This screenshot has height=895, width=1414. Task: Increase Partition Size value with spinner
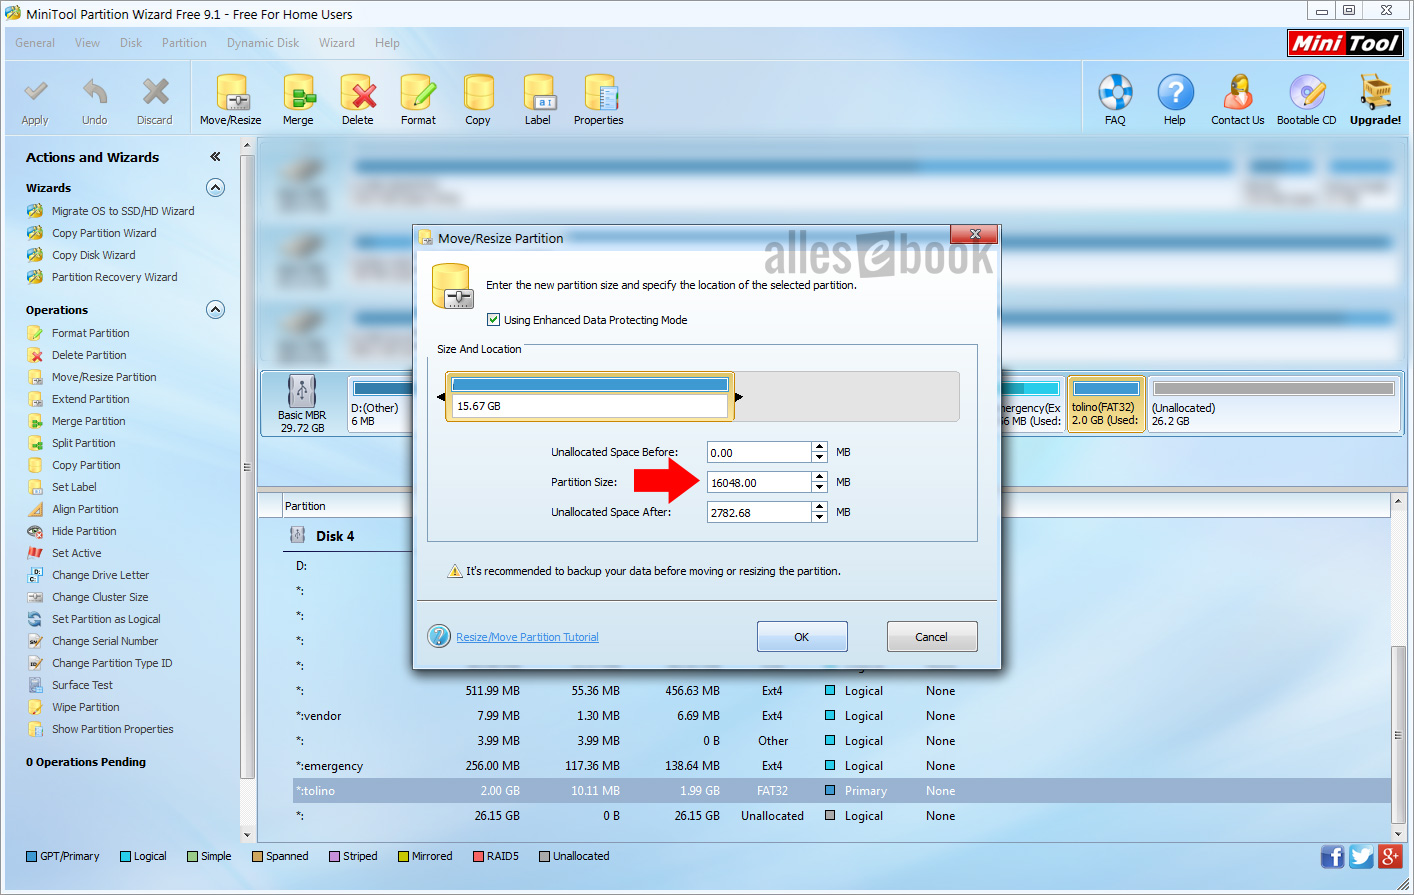tap(820, 477)
